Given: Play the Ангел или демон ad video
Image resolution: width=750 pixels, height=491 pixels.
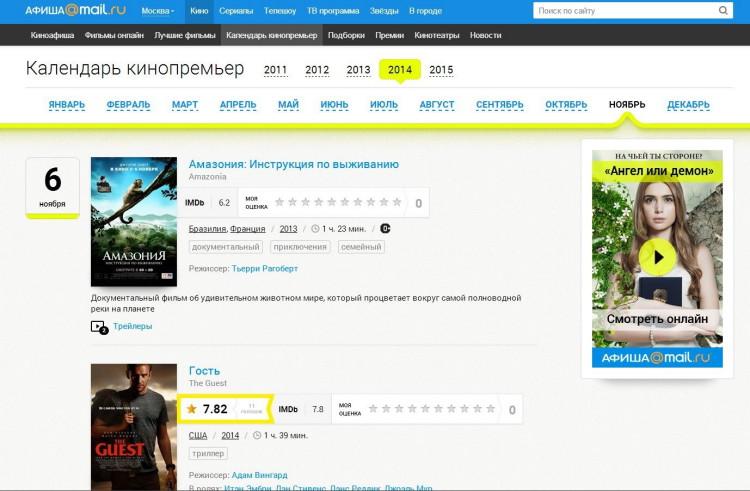Looking at the screenshot, I should point(657,257).
